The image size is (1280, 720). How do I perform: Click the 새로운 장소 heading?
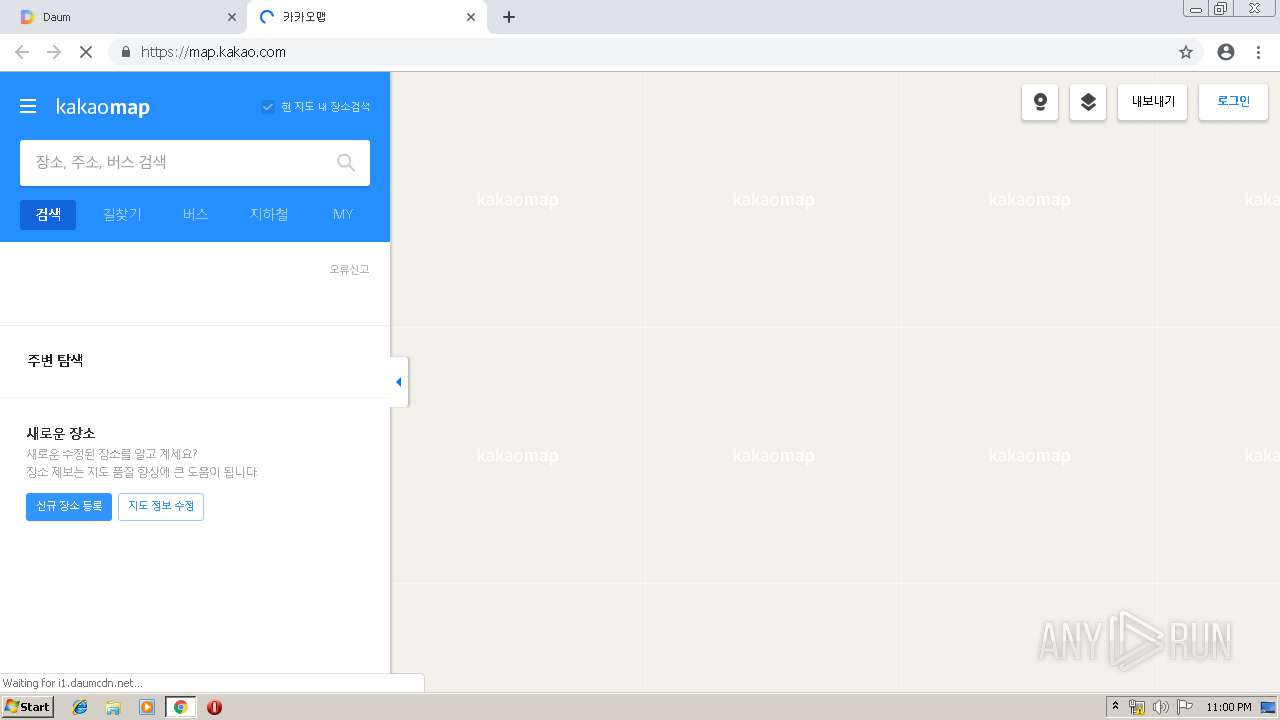tap(61, 433)
